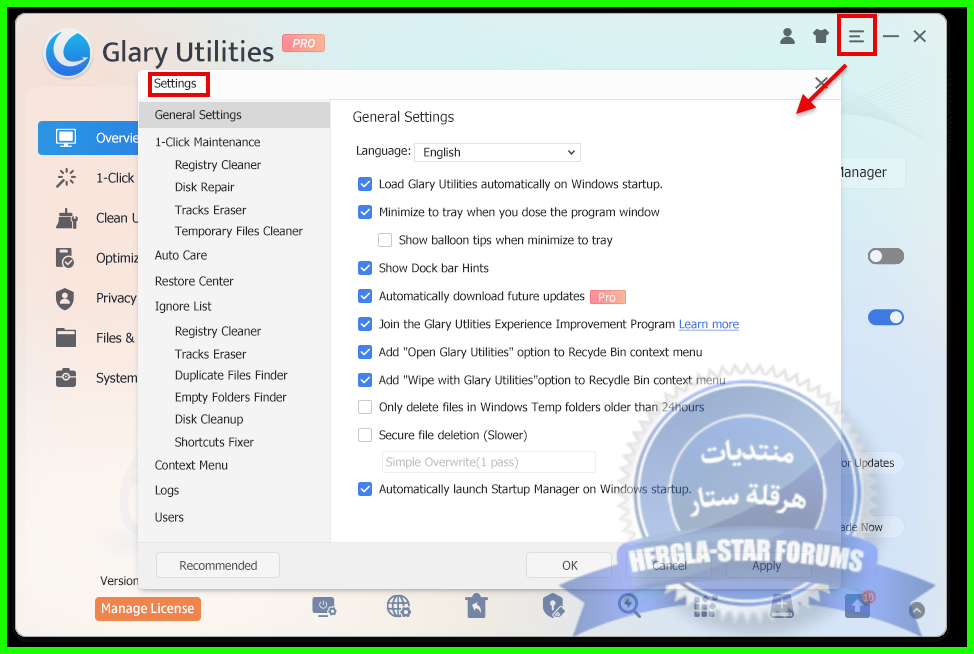
Task: Open the main menu hamburger icon
Action: click(857, 37)
